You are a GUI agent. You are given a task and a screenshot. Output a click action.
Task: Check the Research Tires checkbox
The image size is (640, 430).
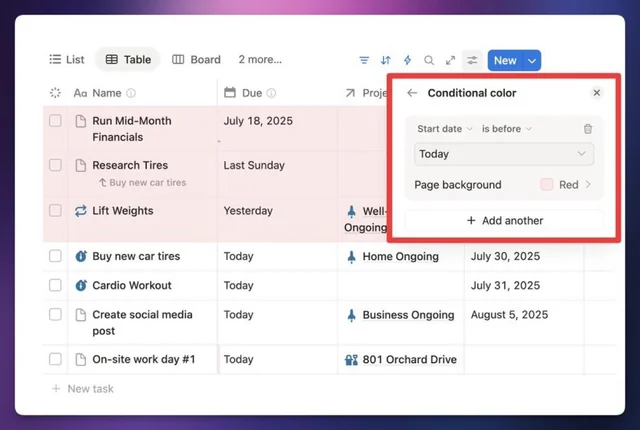point(55,165)
